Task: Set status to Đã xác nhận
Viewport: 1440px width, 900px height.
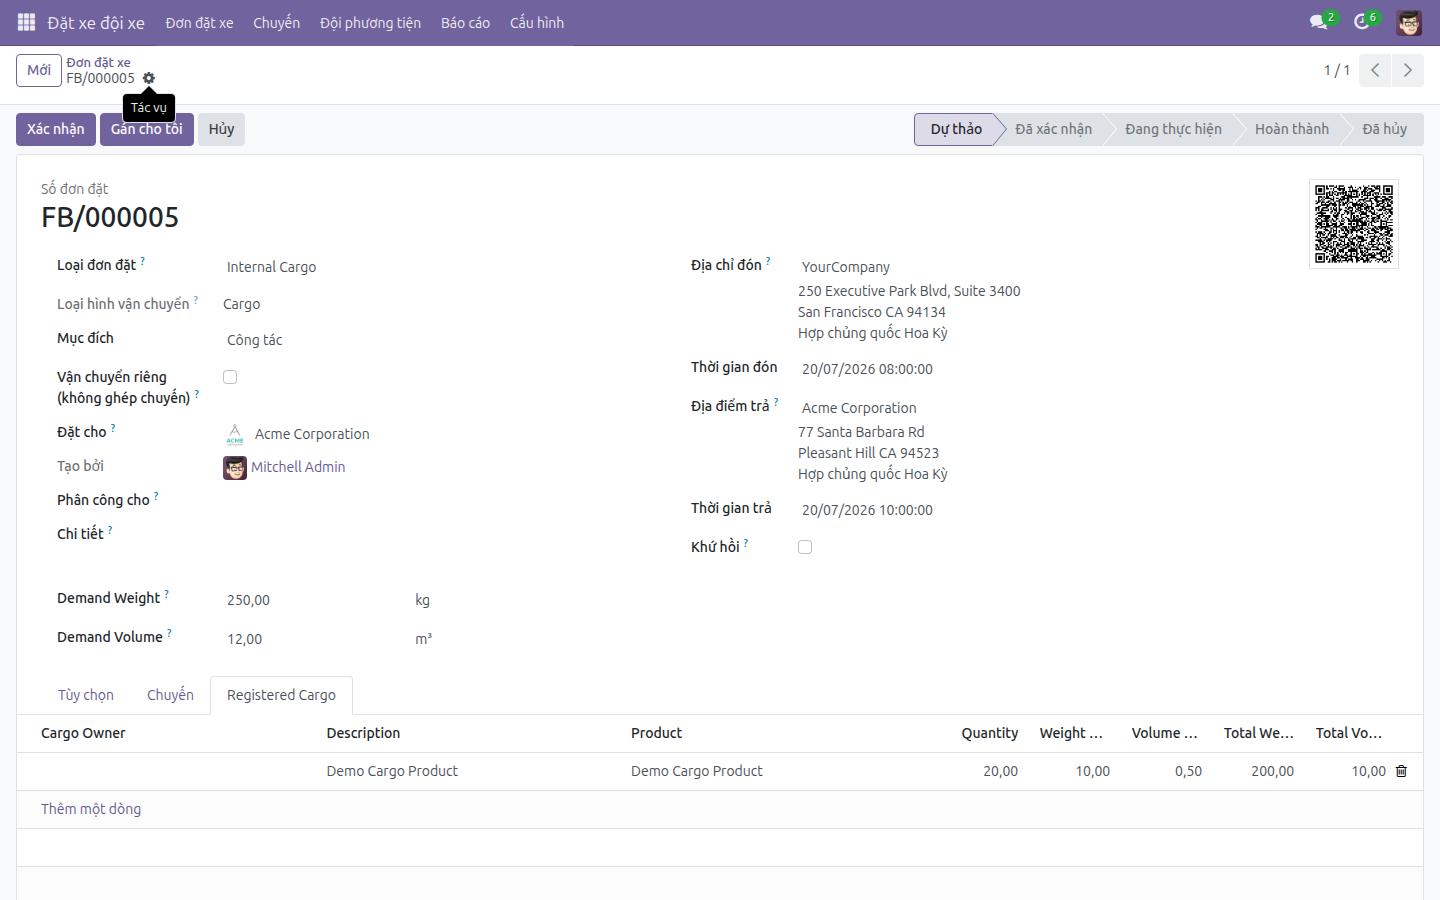Action: [1053, 129]
